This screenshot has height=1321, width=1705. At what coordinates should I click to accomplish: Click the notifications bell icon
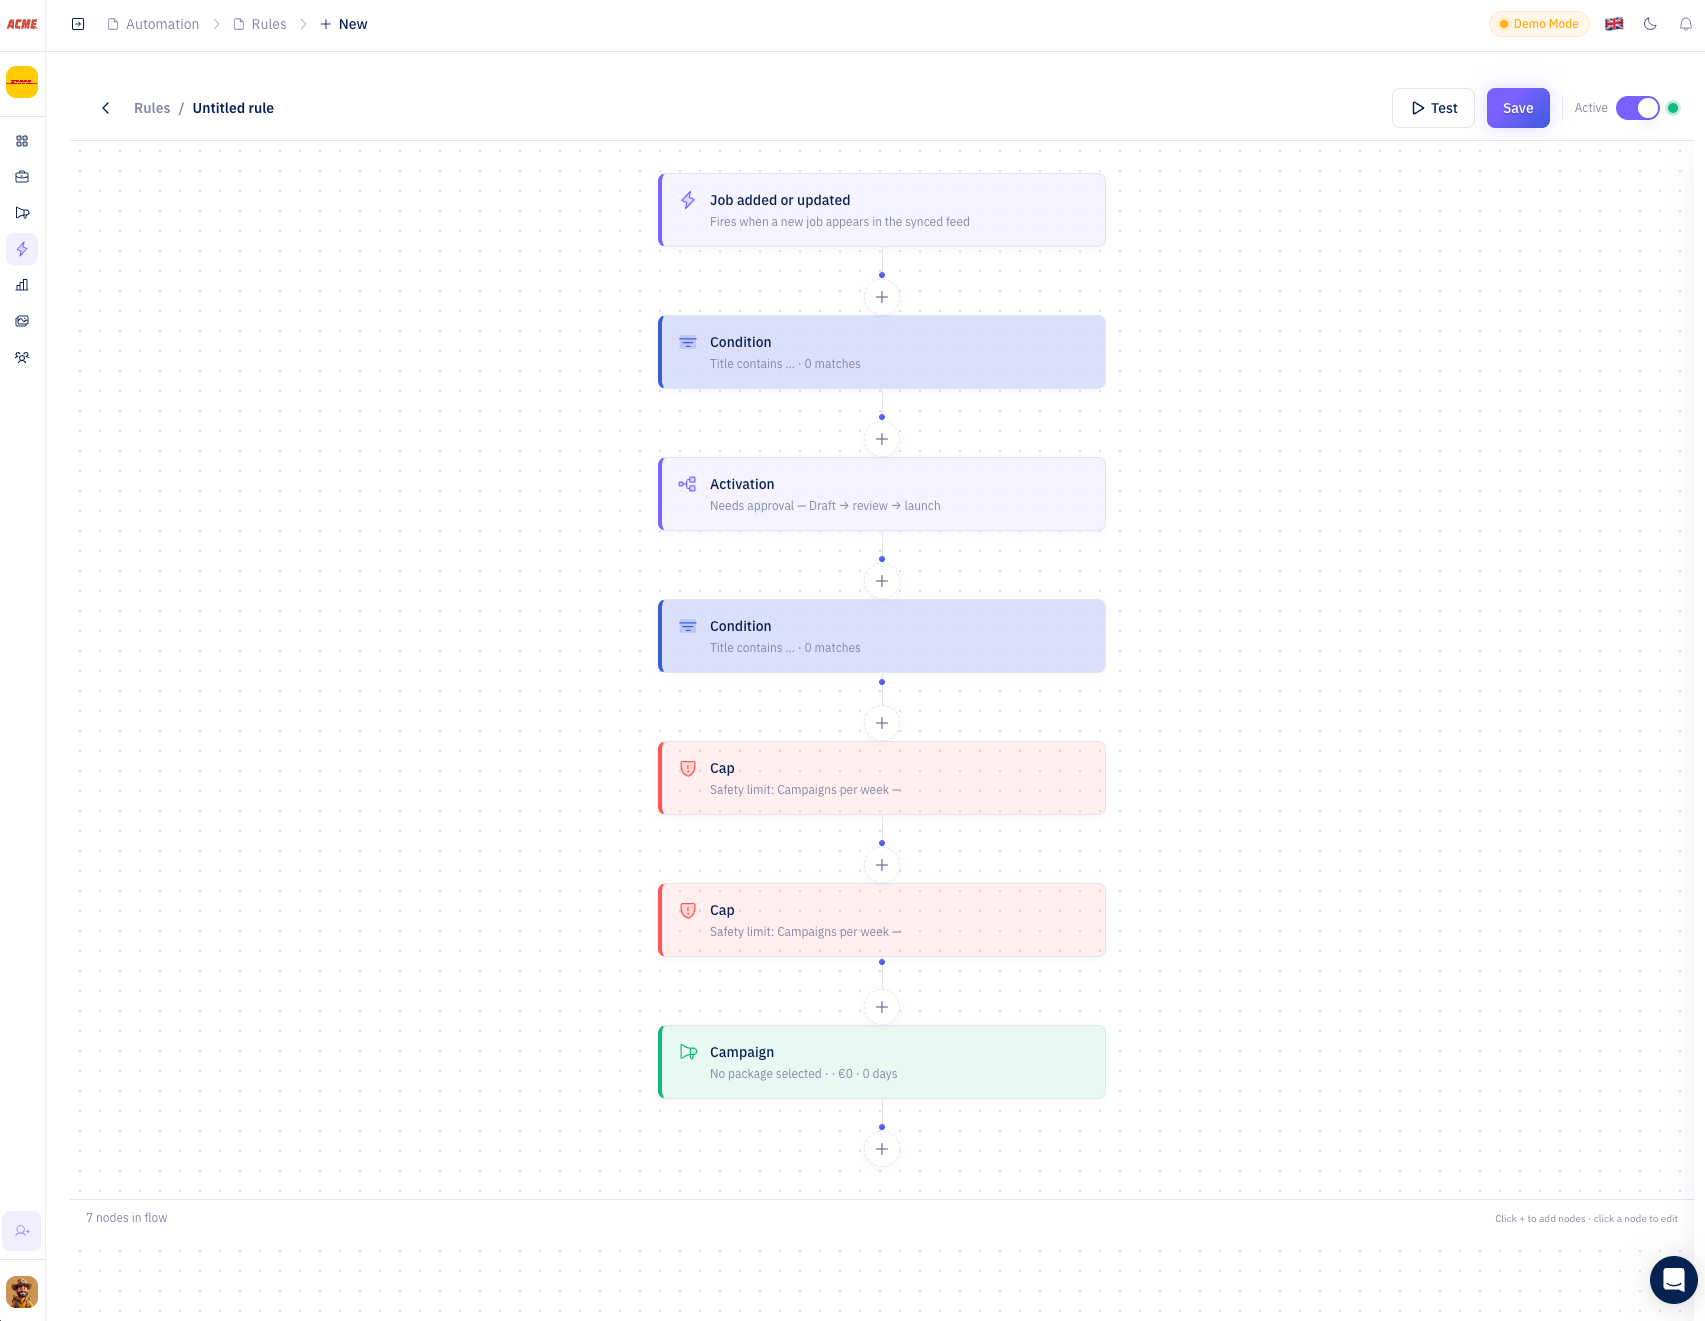[x=1686, y=24]
